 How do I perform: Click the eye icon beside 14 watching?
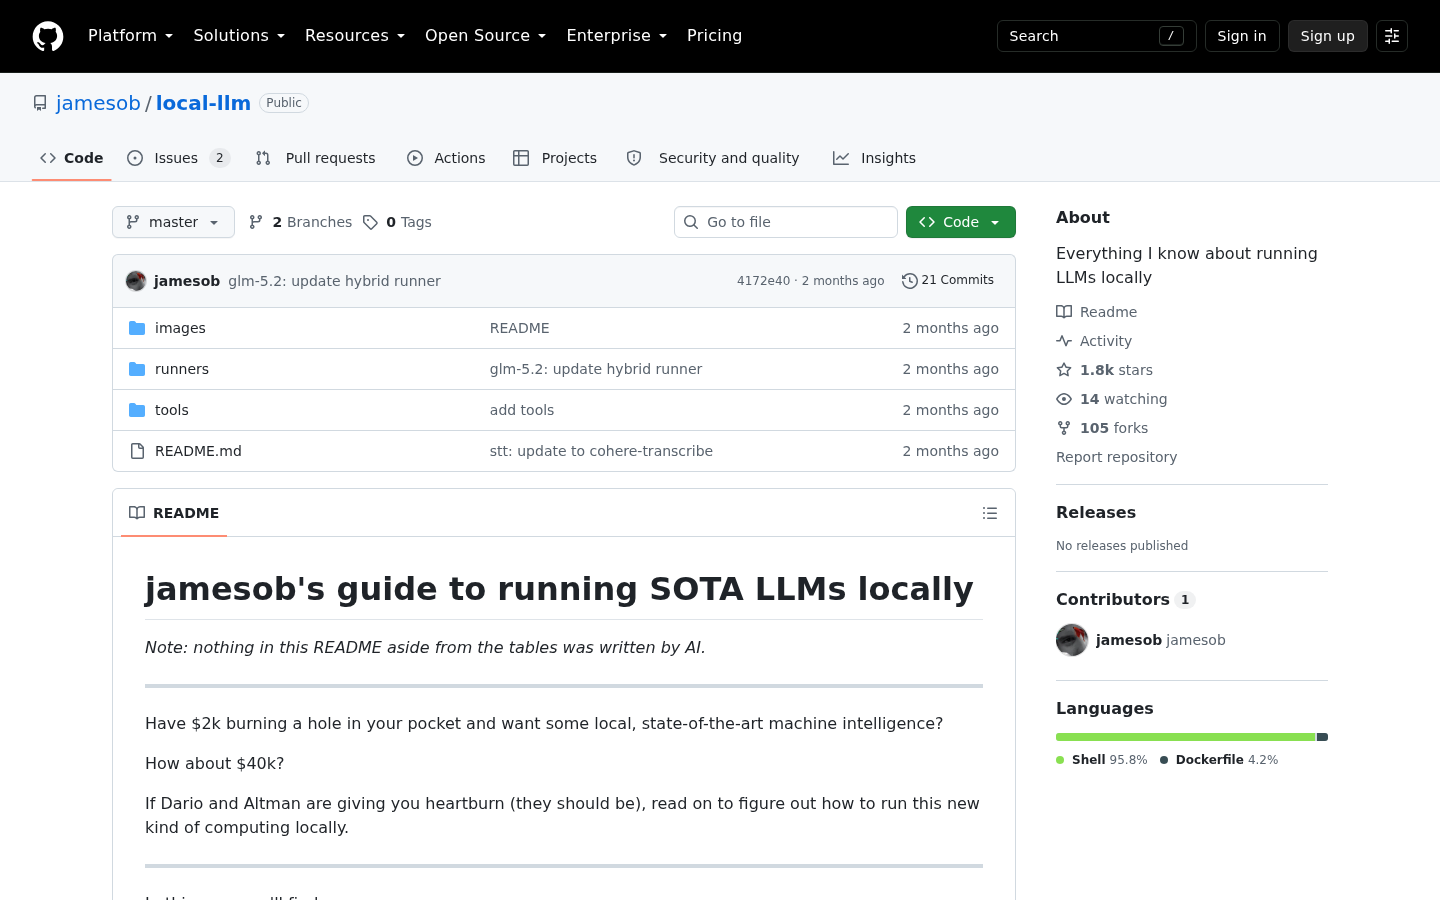point(1064,399)
